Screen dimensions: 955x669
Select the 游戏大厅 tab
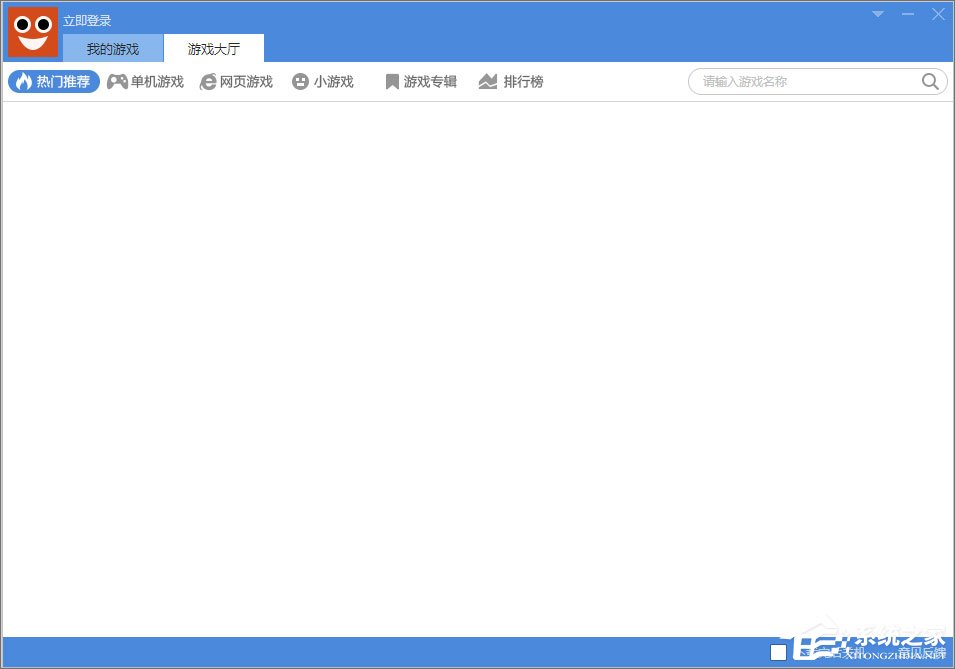tap(214, 49)
